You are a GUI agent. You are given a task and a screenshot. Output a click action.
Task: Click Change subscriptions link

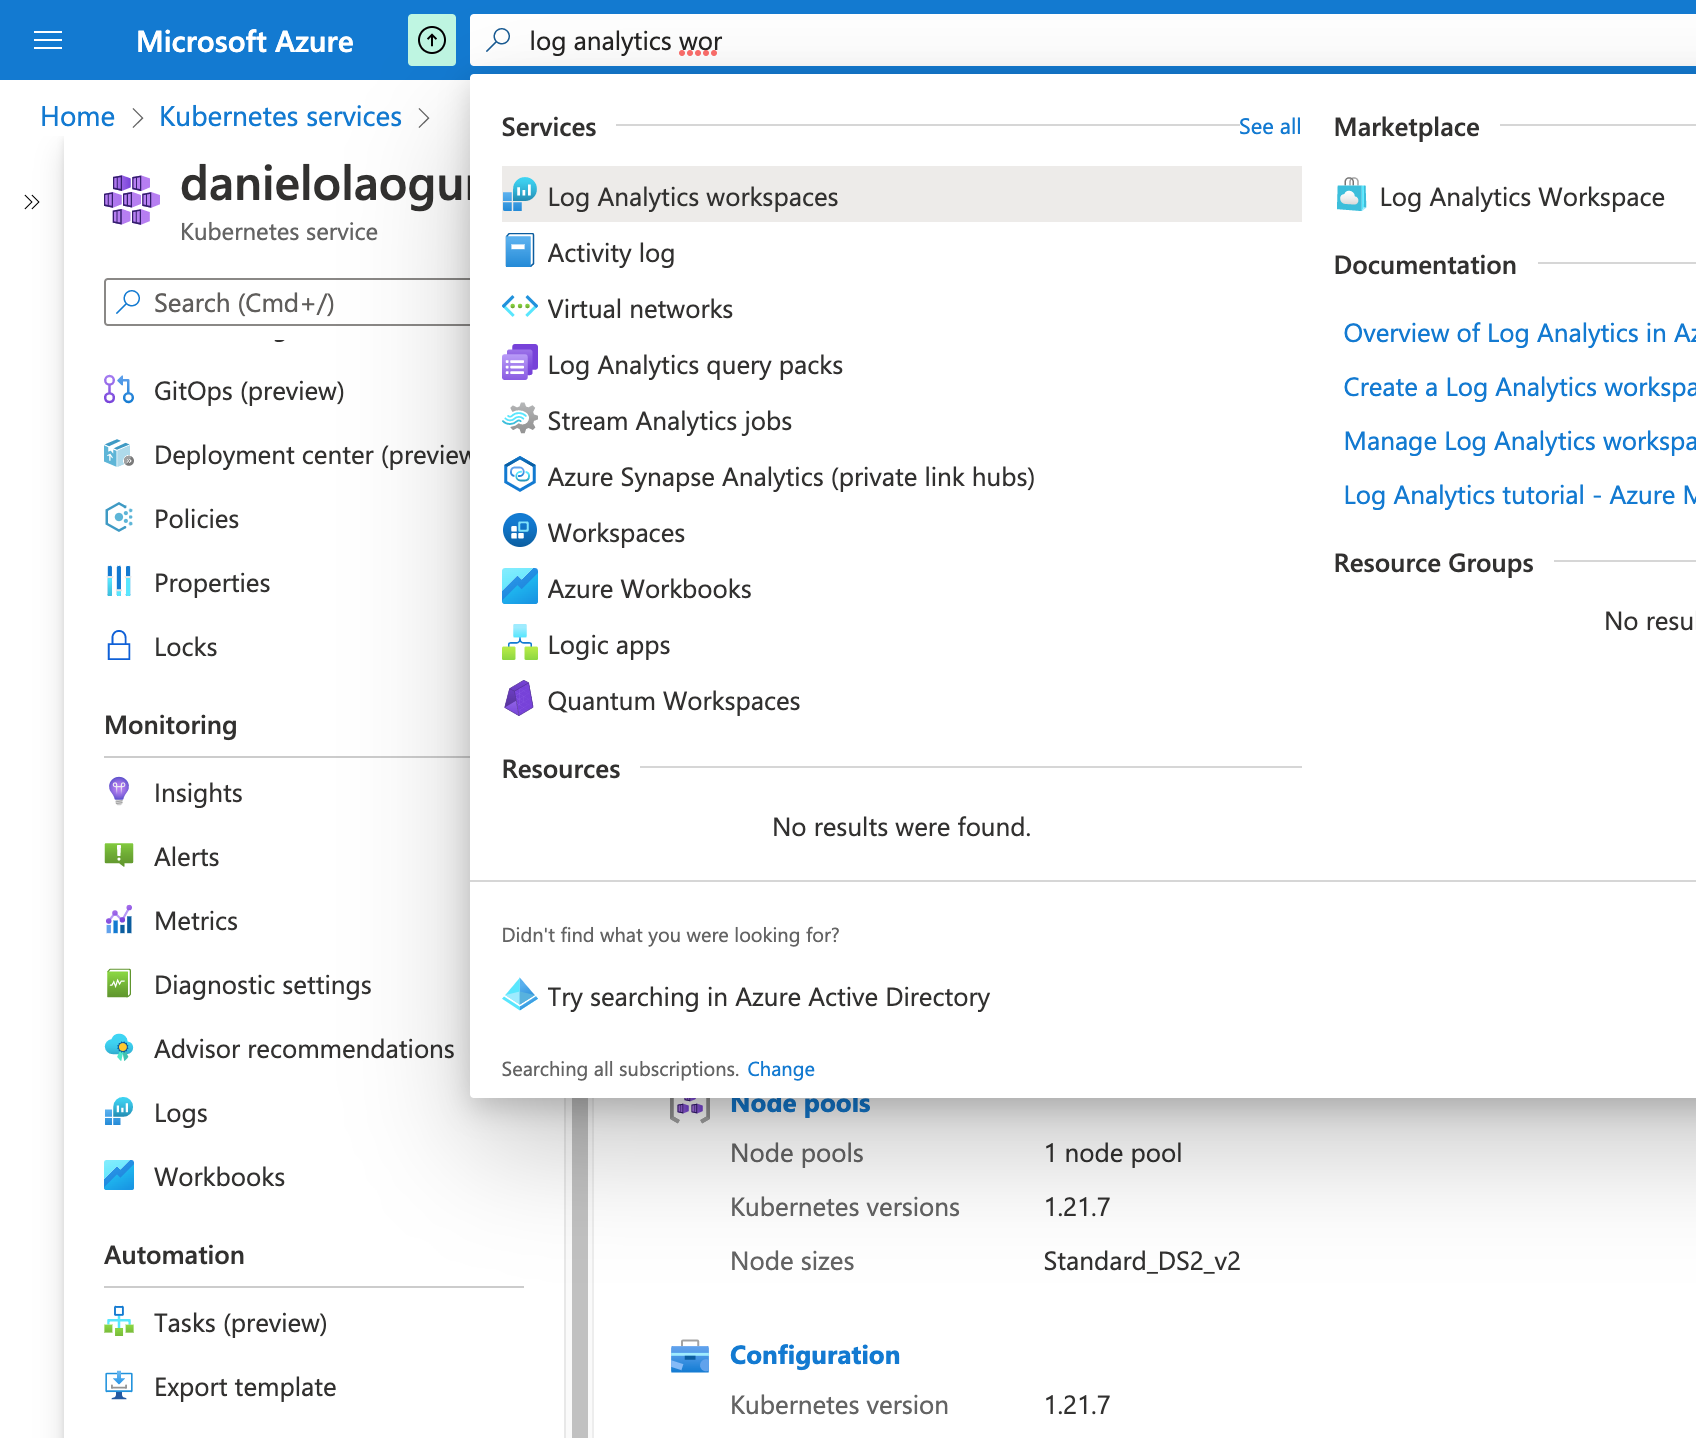click(x=781, y=1069)
